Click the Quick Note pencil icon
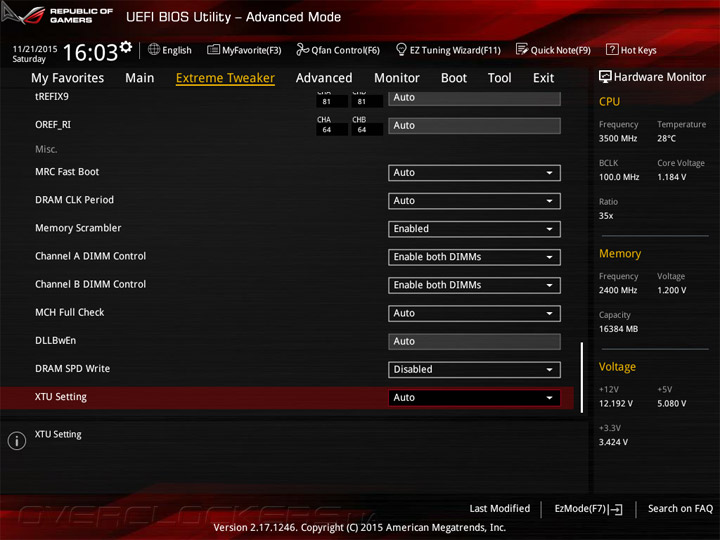This screenshot has height=540, width=720. coord(522,49)
